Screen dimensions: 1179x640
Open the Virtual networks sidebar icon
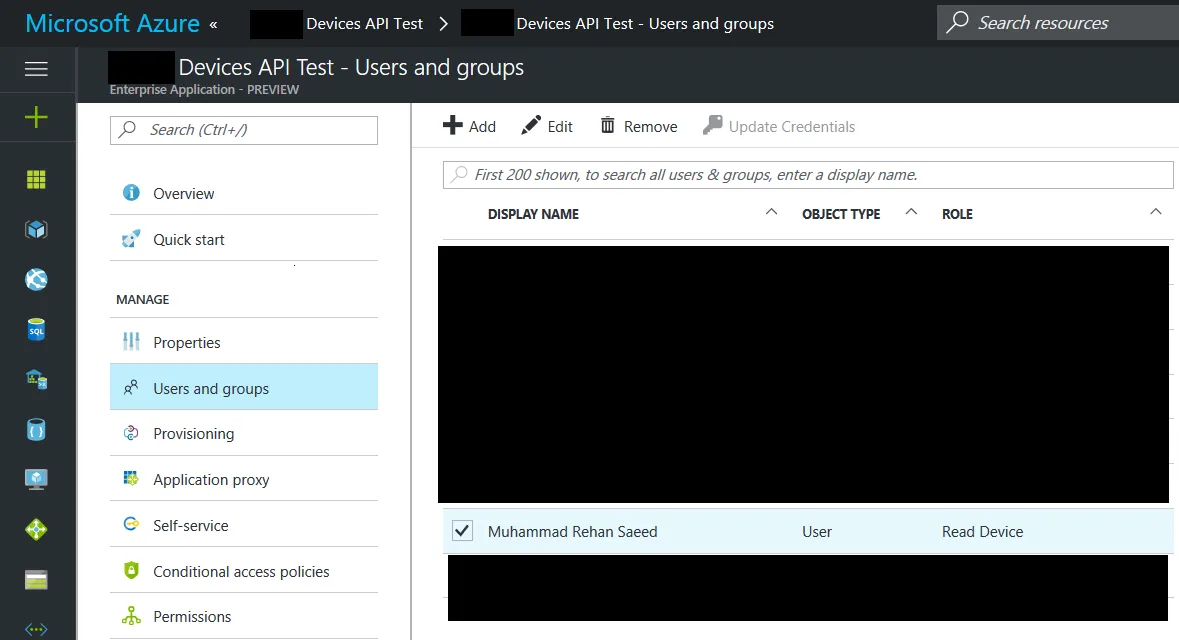click(36, 629)
